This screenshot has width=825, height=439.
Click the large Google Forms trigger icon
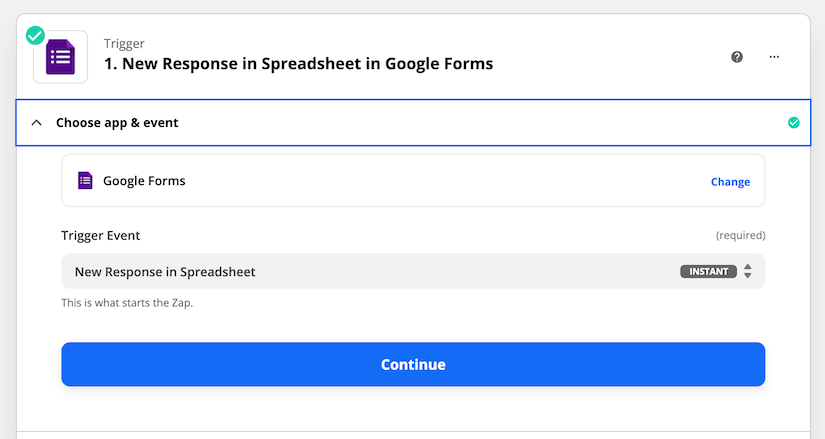tap(61, 57)
